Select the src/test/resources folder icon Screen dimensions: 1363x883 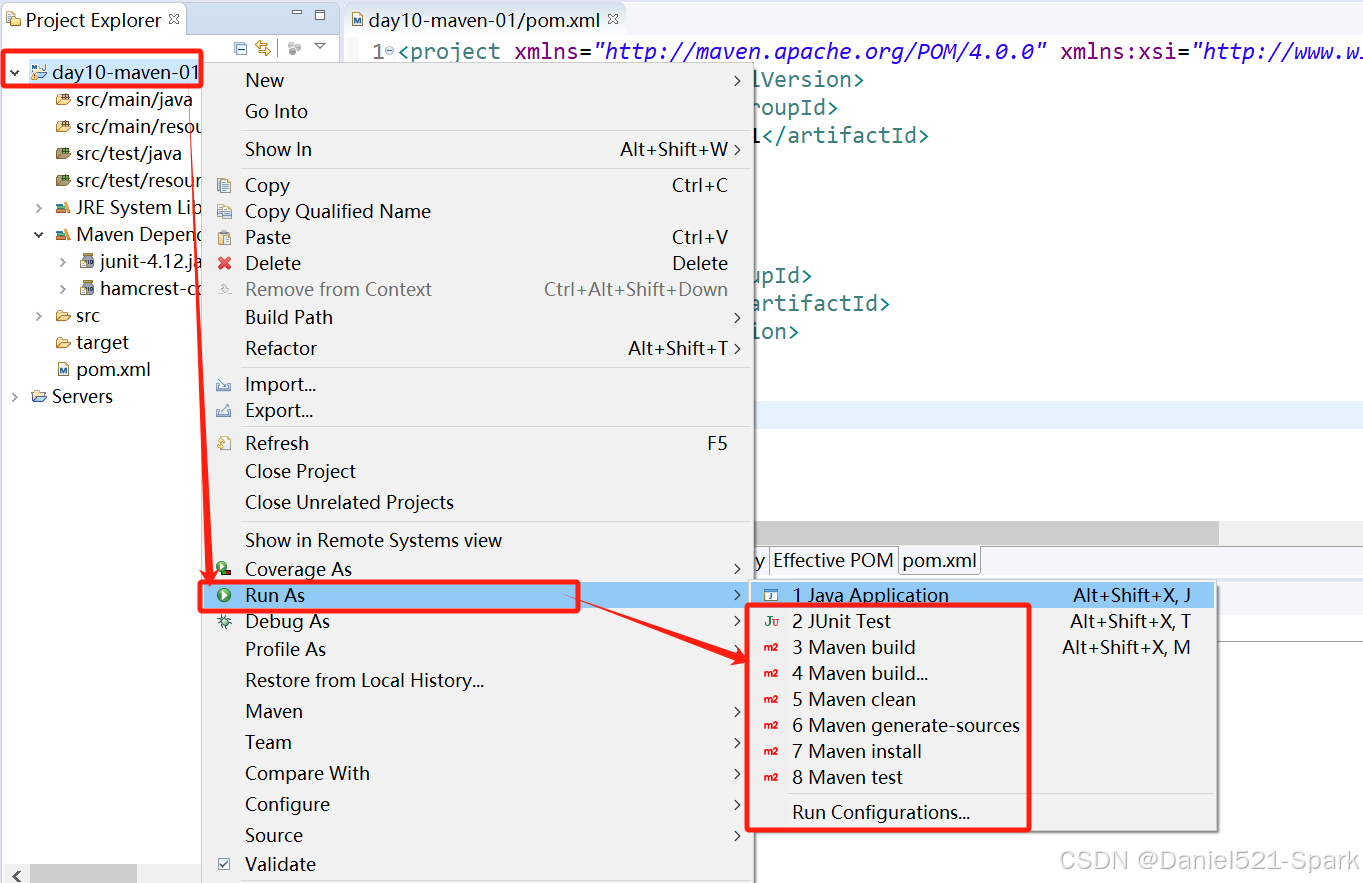coord(63,181)
